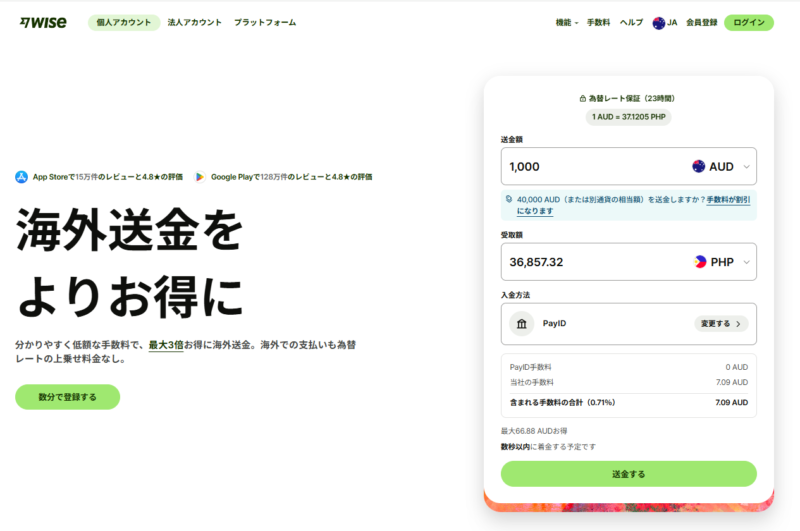Image resolution: width=800 pixels, height=531 pixels.
Task: Open the プラットフォーム tab
Action: tap(265, 22)
